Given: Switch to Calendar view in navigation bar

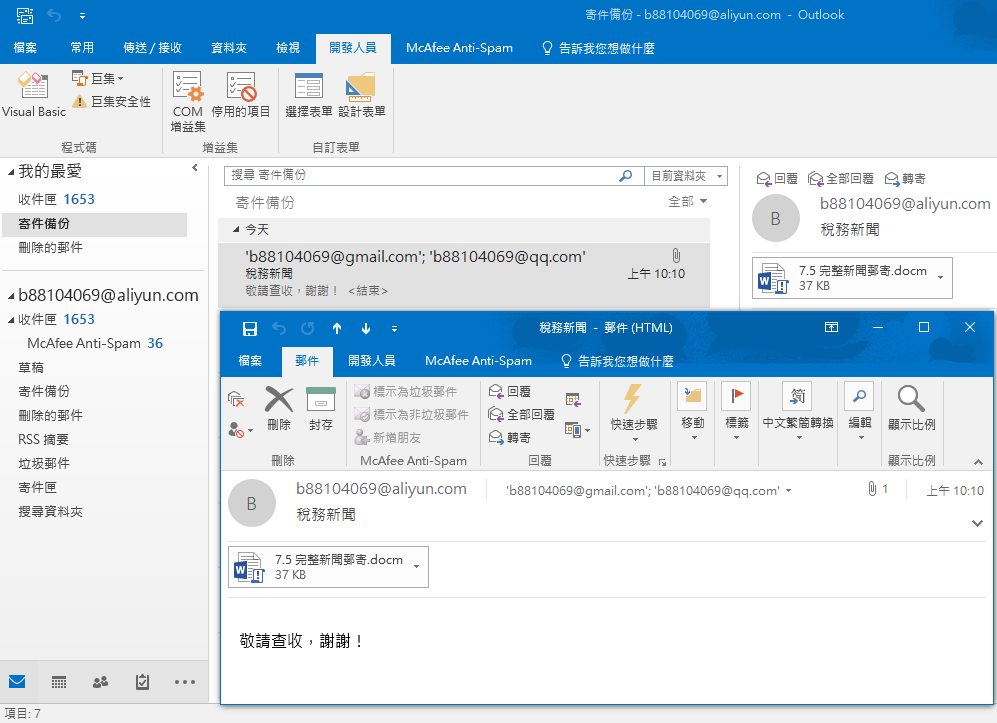Looking at the screenshot, I should [58, 682].
